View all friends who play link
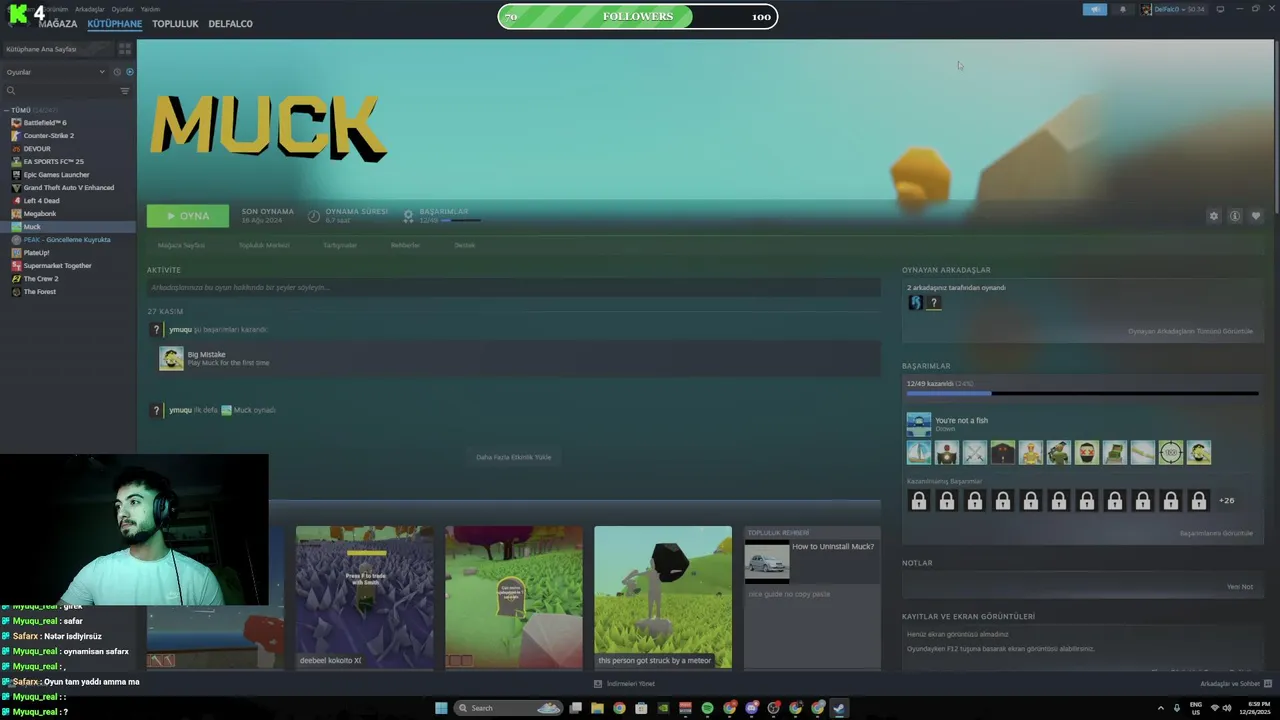This screenshot has height=720, width=1280. pos(1190,331)
